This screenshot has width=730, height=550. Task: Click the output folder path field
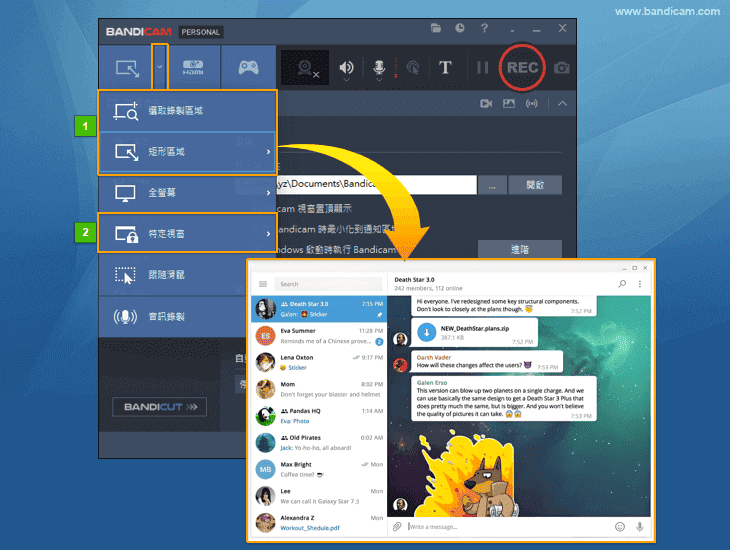pos(356,184)
